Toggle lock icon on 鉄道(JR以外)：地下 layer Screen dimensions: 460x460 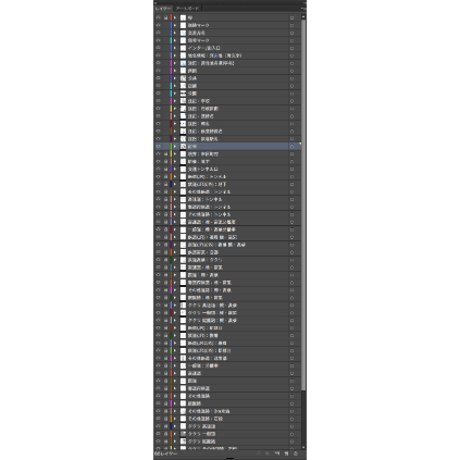pos(166,184)
